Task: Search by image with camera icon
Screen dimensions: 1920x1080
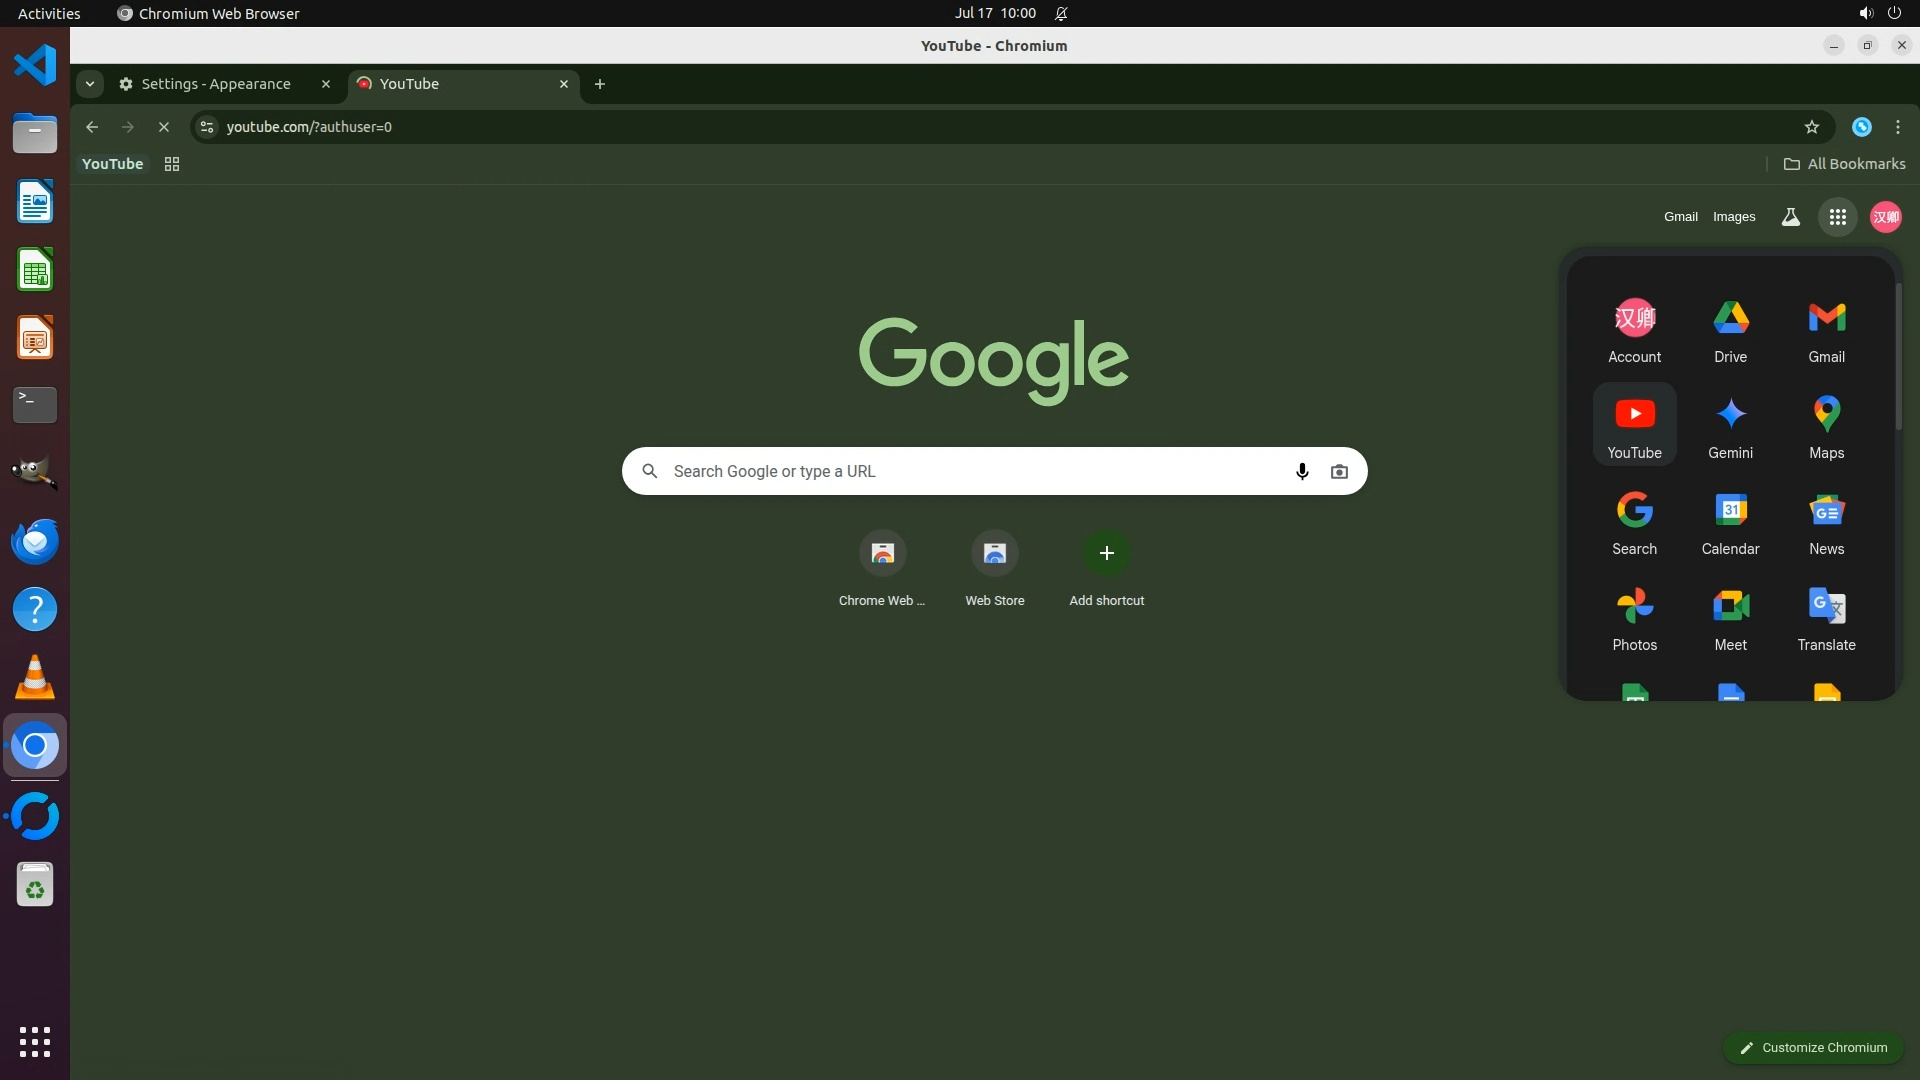Action: click(1339, 471)
